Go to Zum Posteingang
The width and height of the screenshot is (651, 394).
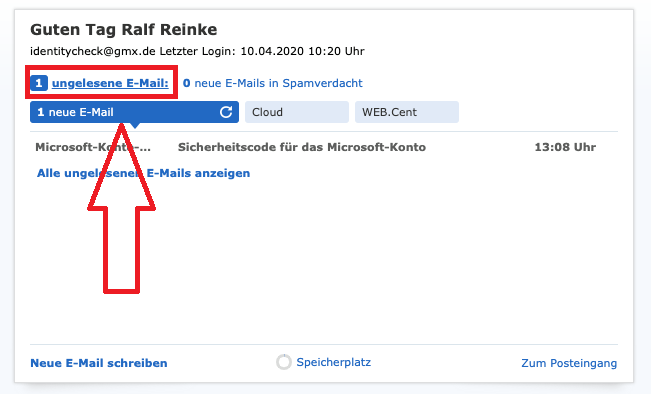click(569, 363)
